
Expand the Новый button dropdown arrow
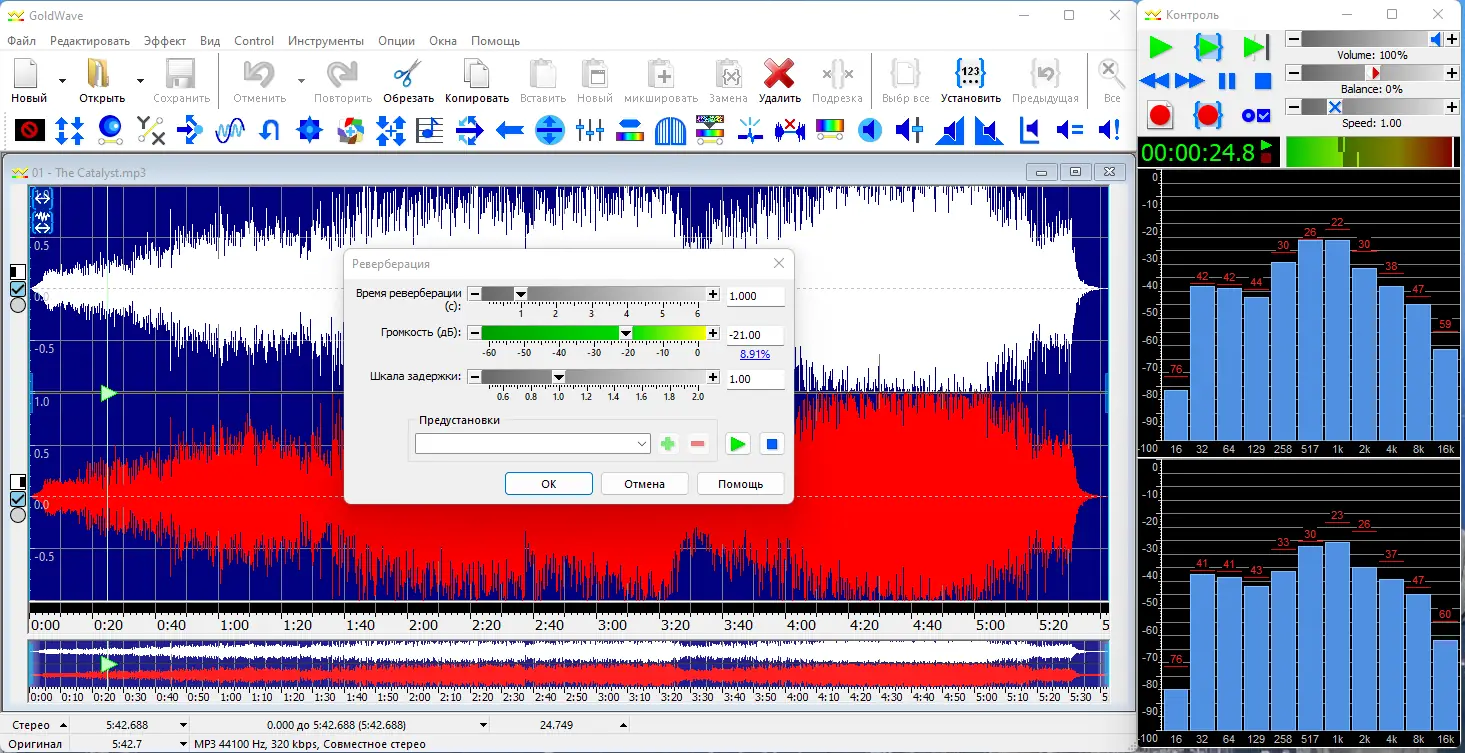pos(62,80)
